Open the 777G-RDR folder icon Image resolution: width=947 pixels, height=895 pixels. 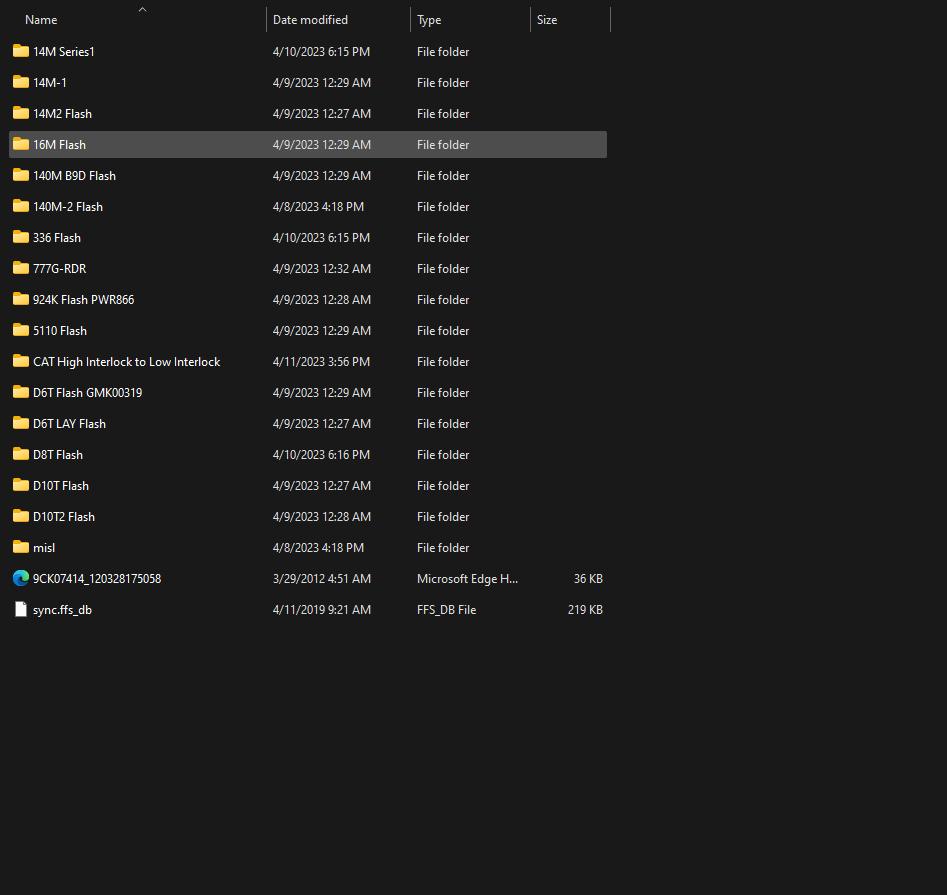click(20, 268)
